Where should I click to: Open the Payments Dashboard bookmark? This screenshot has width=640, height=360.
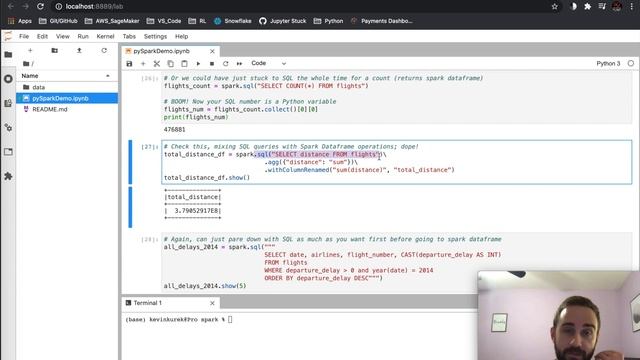[382, 21]
